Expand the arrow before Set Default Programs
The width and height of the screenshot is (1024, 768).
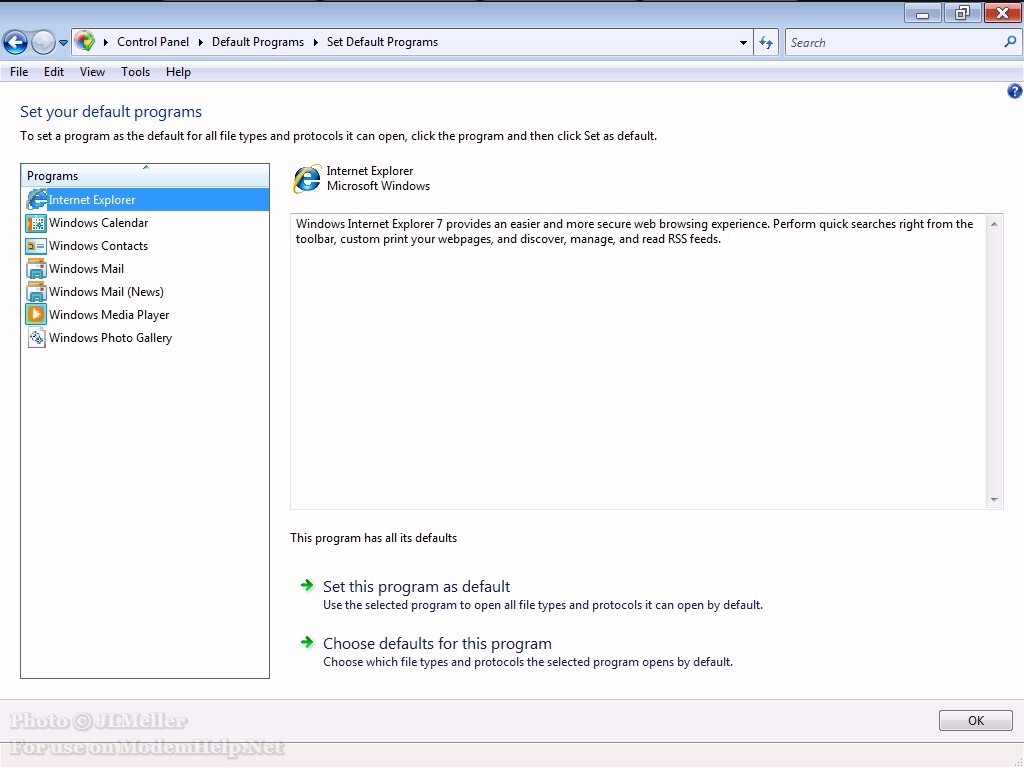(x=315, y=42)
